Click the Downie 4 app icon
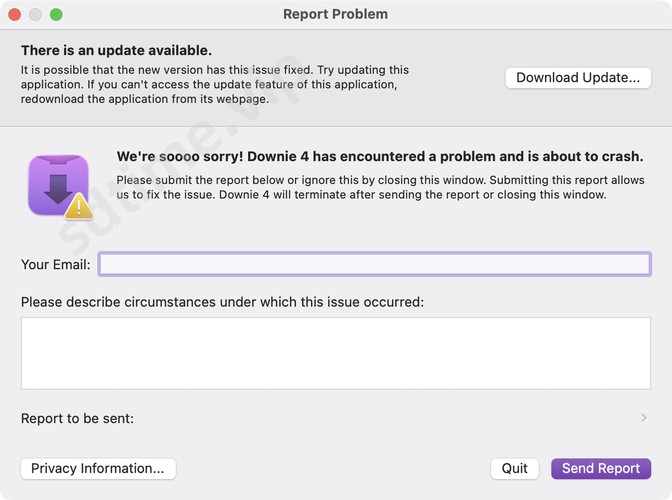The image size is (672, 500). 59,185
